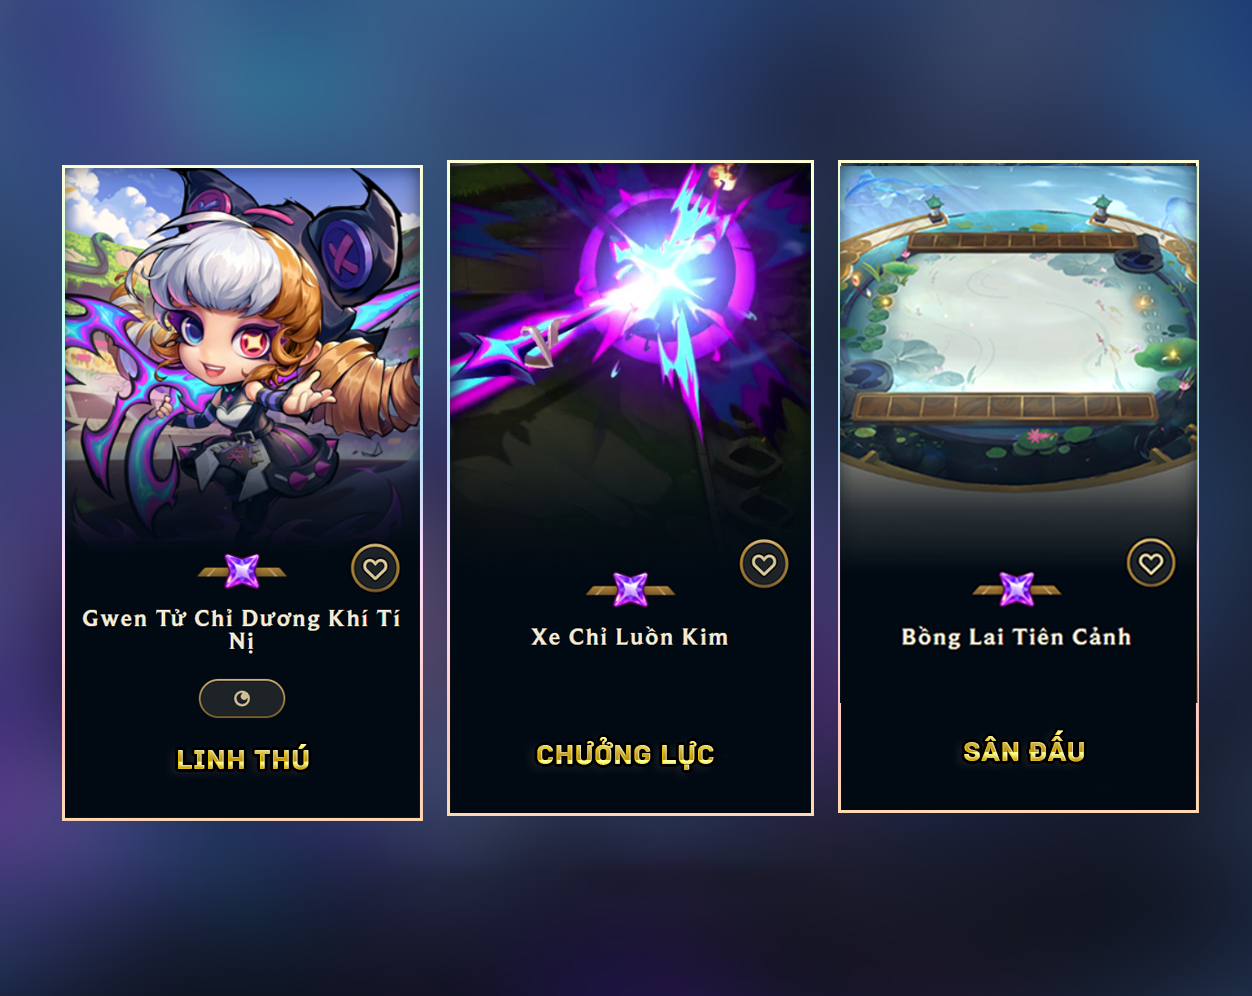
Task: Favorite the Xe Chỉ Luồn Kim card
Action: pos(764,564)
